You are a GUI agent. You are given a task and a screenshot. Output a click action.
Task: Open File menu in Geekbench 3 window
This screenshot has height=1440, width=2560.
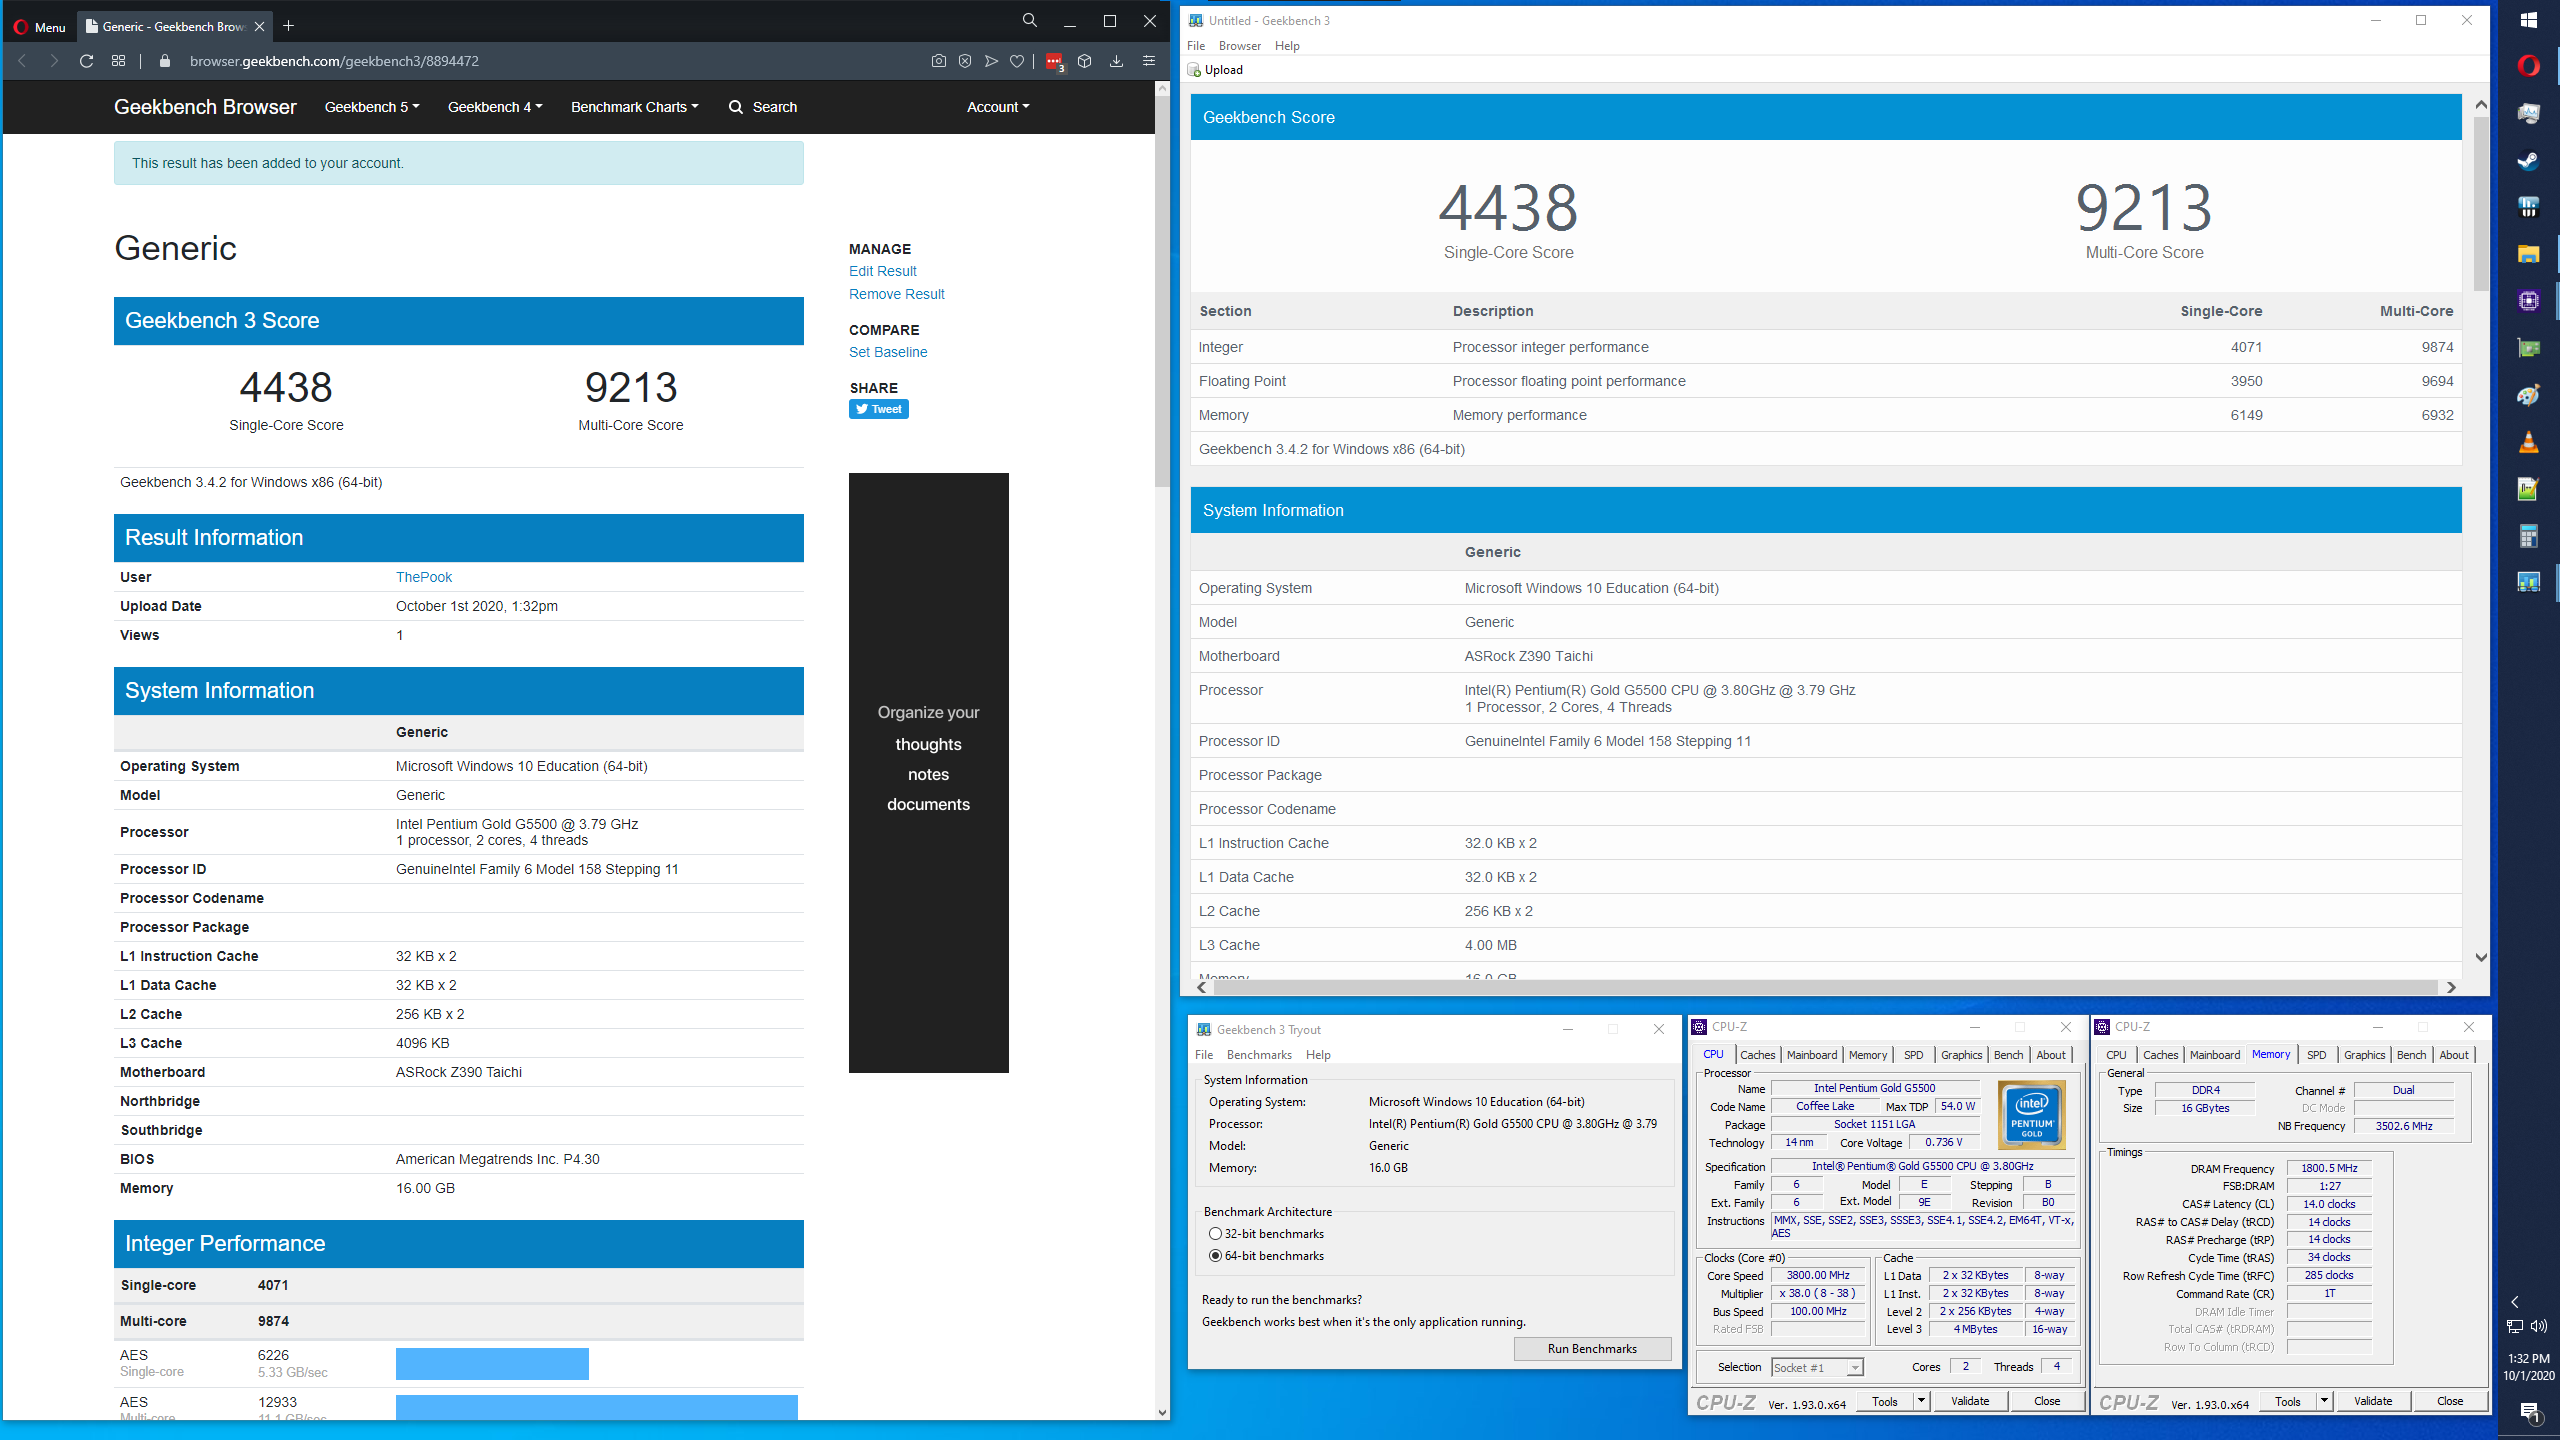(1196, 46)
